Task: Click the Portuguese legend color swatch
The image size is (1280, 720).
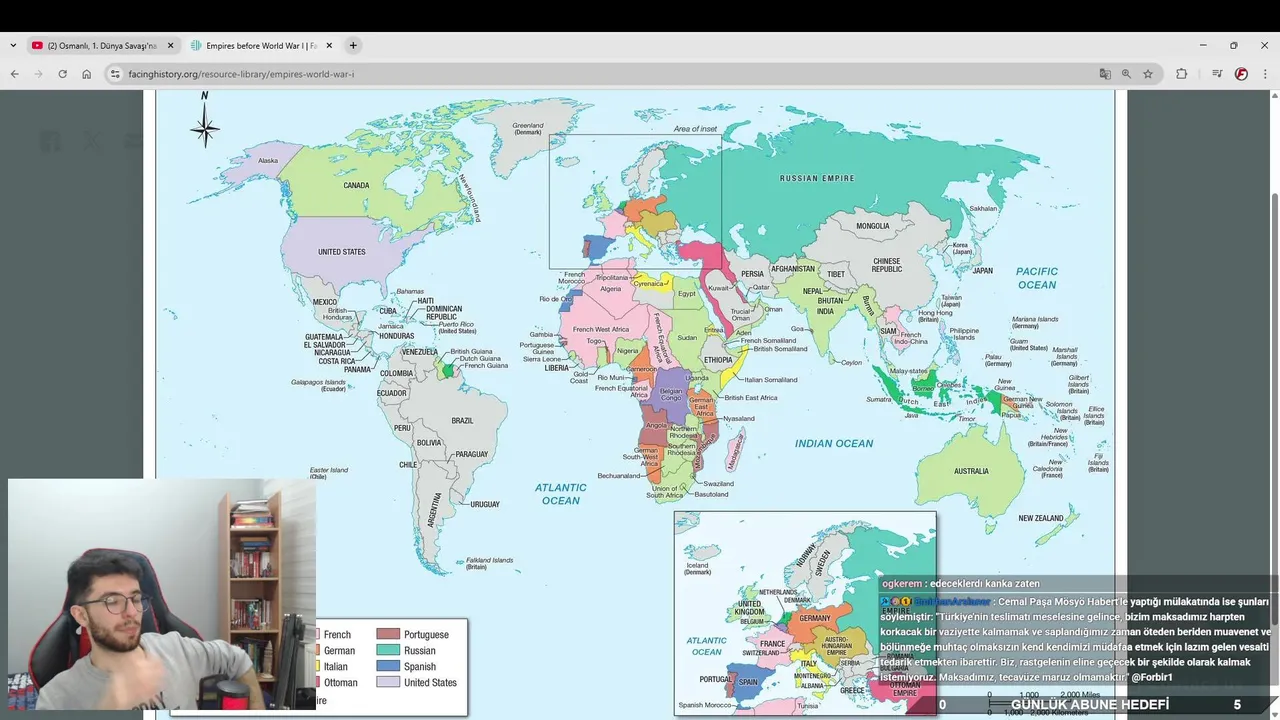Action: (388, 635)
